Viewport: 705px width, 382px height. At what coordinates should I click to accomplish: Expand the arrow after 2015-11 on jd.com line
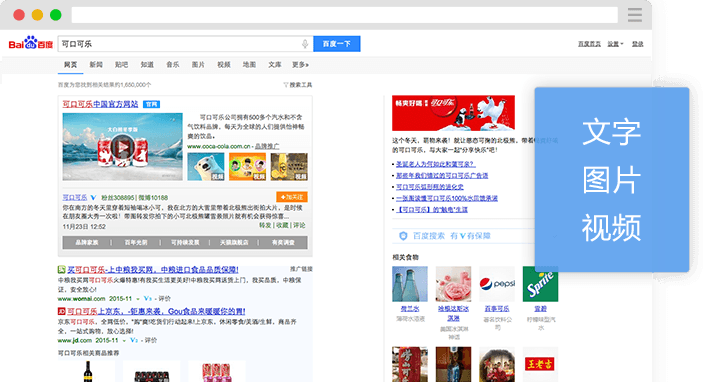pyautogui.click(x=124, y=341)
